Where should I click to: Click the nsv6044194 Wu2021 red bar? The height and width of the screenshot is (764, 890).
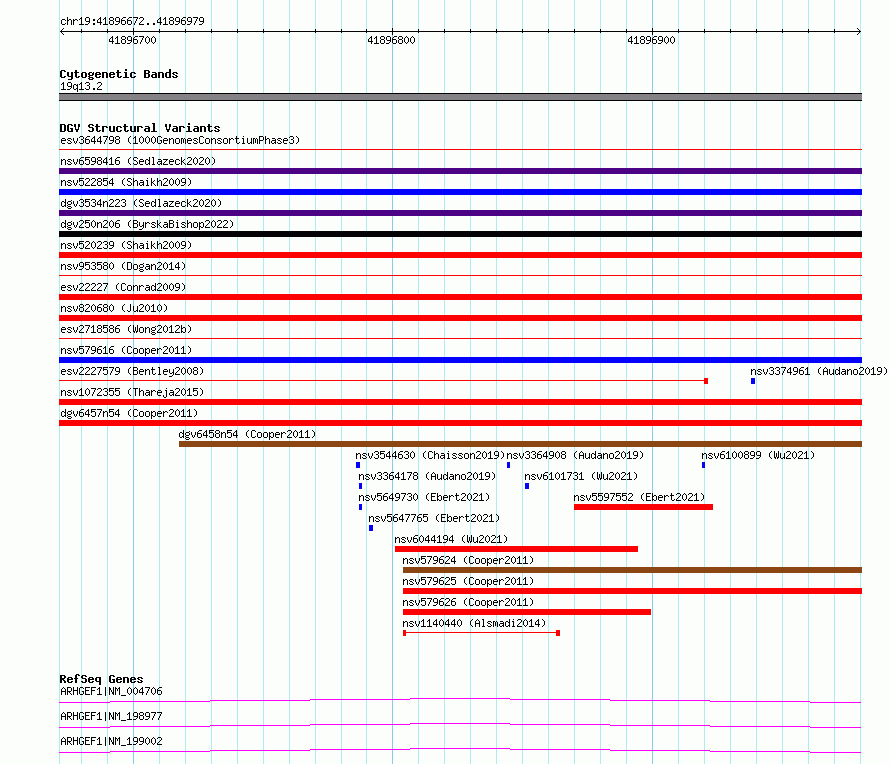click(x=516, y=549)
